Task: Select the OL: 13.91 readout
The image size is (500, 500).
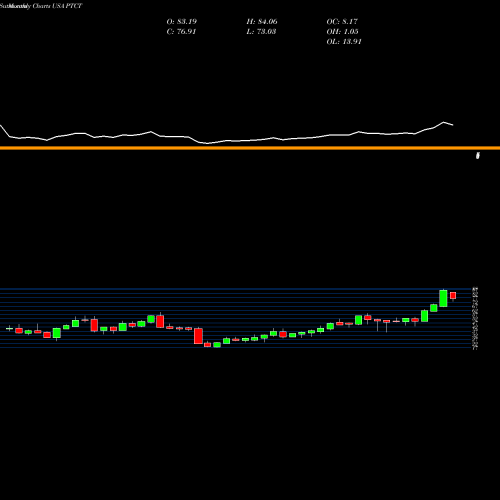Action: click(344, 42)
